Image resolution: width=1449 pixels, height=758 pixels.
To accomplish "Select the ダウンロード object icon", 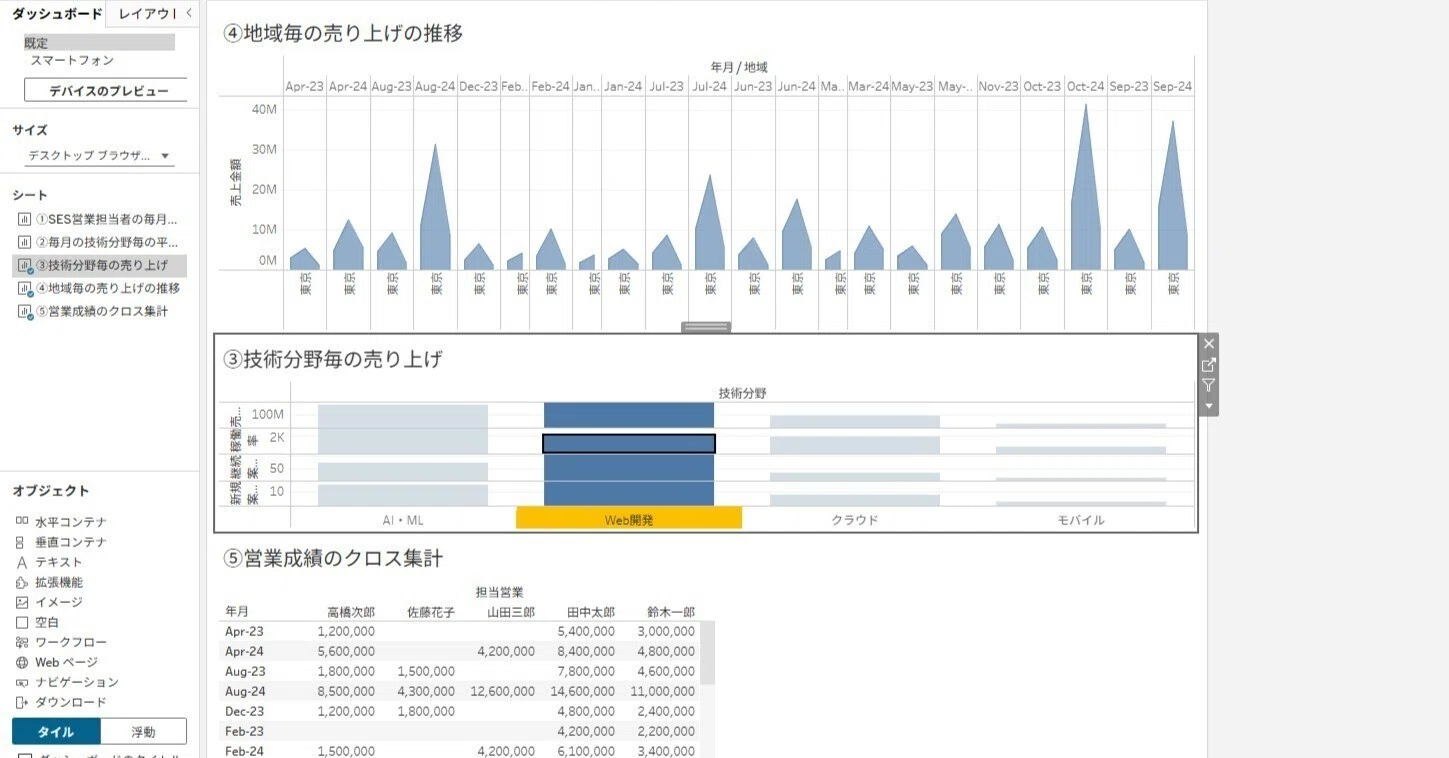I will coord(22,702).
